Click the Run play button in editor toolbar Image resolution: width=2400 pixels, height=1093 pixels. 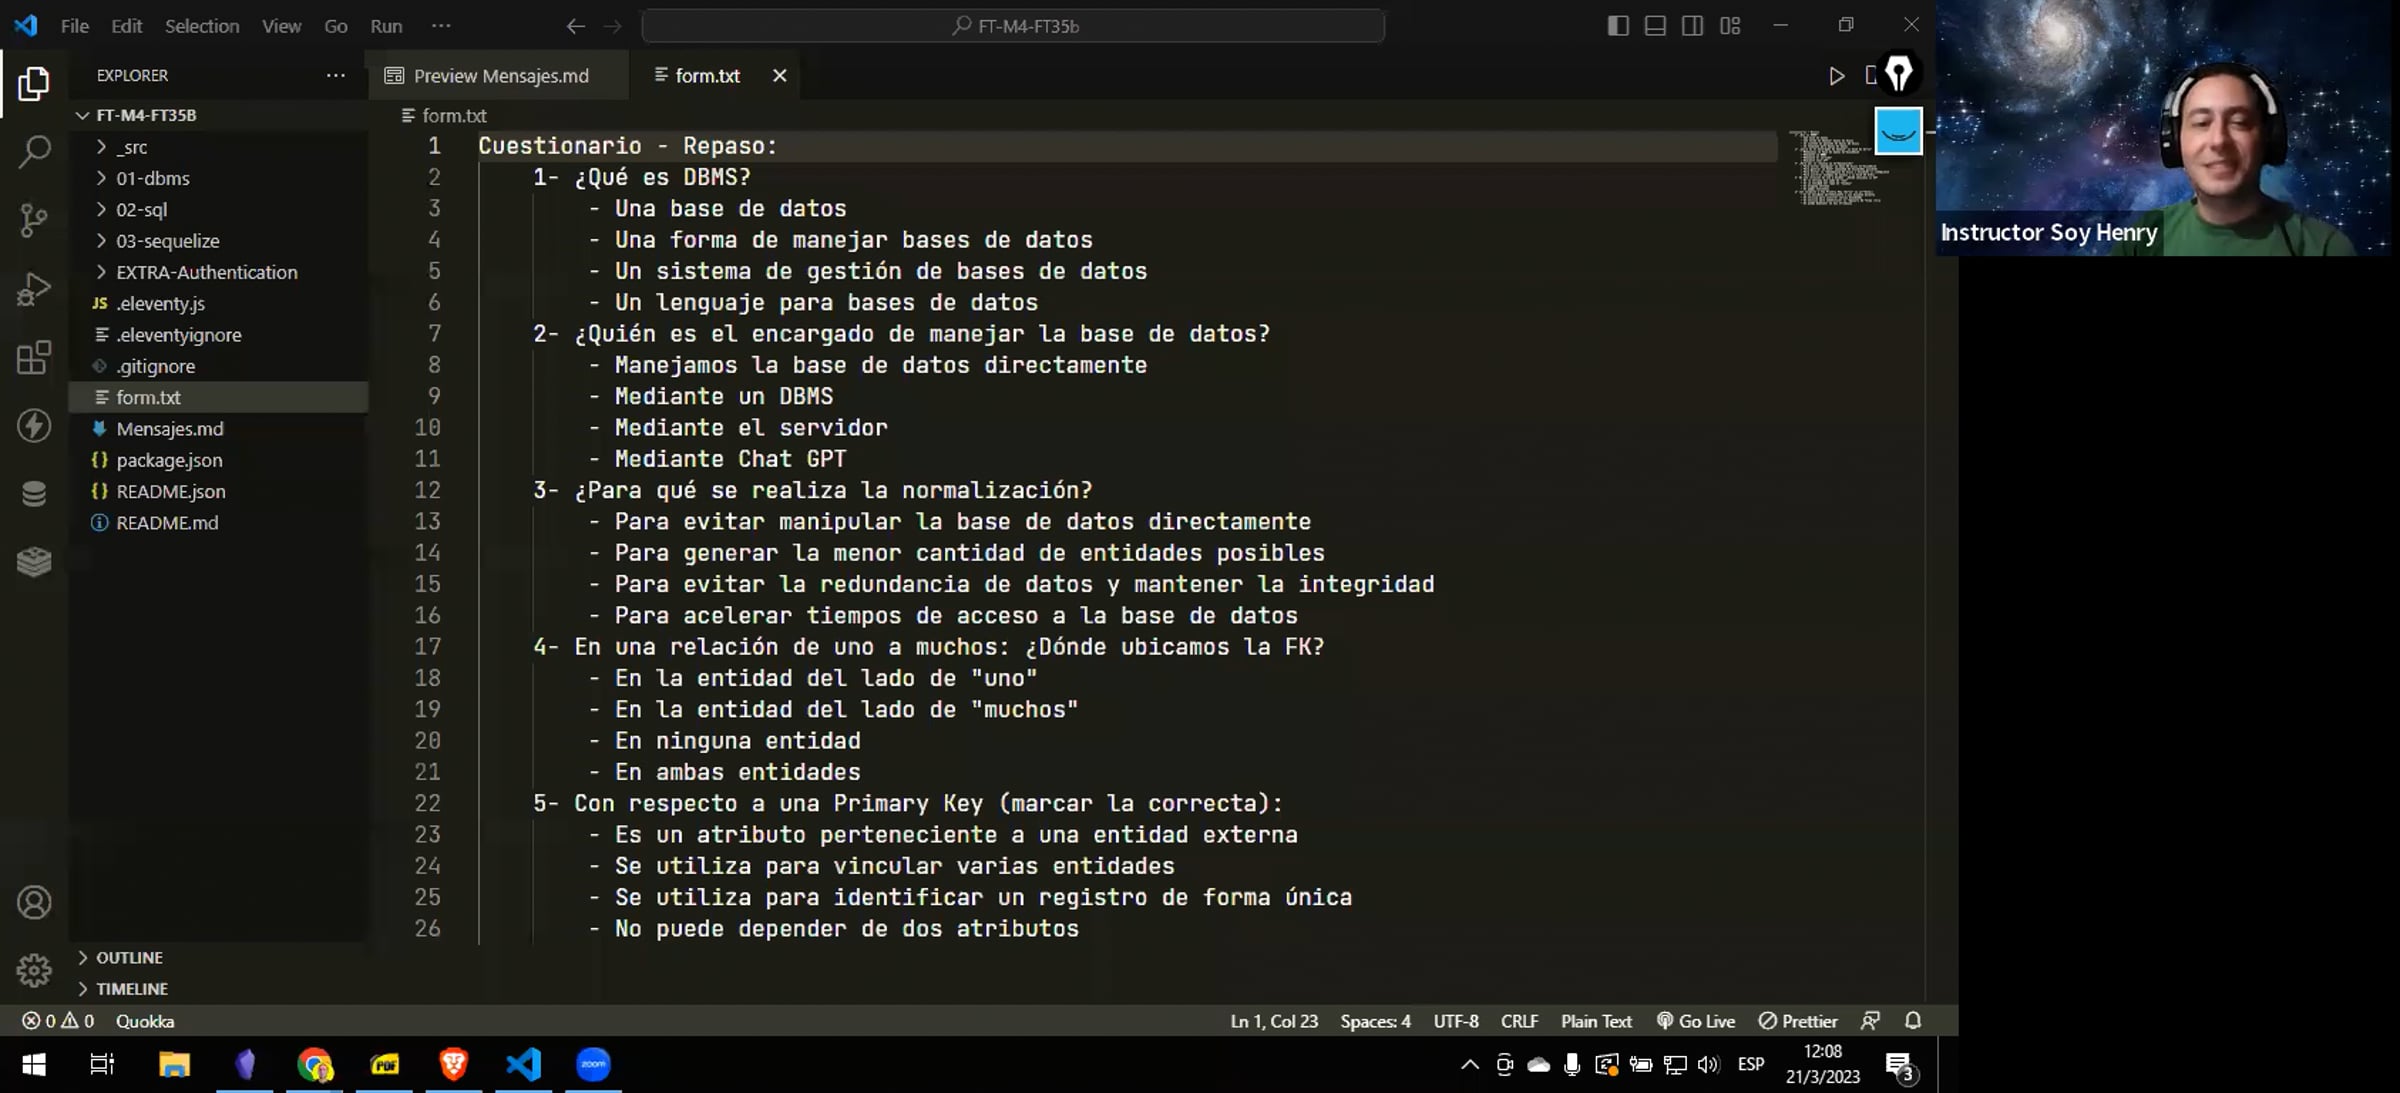(1836, 76)
